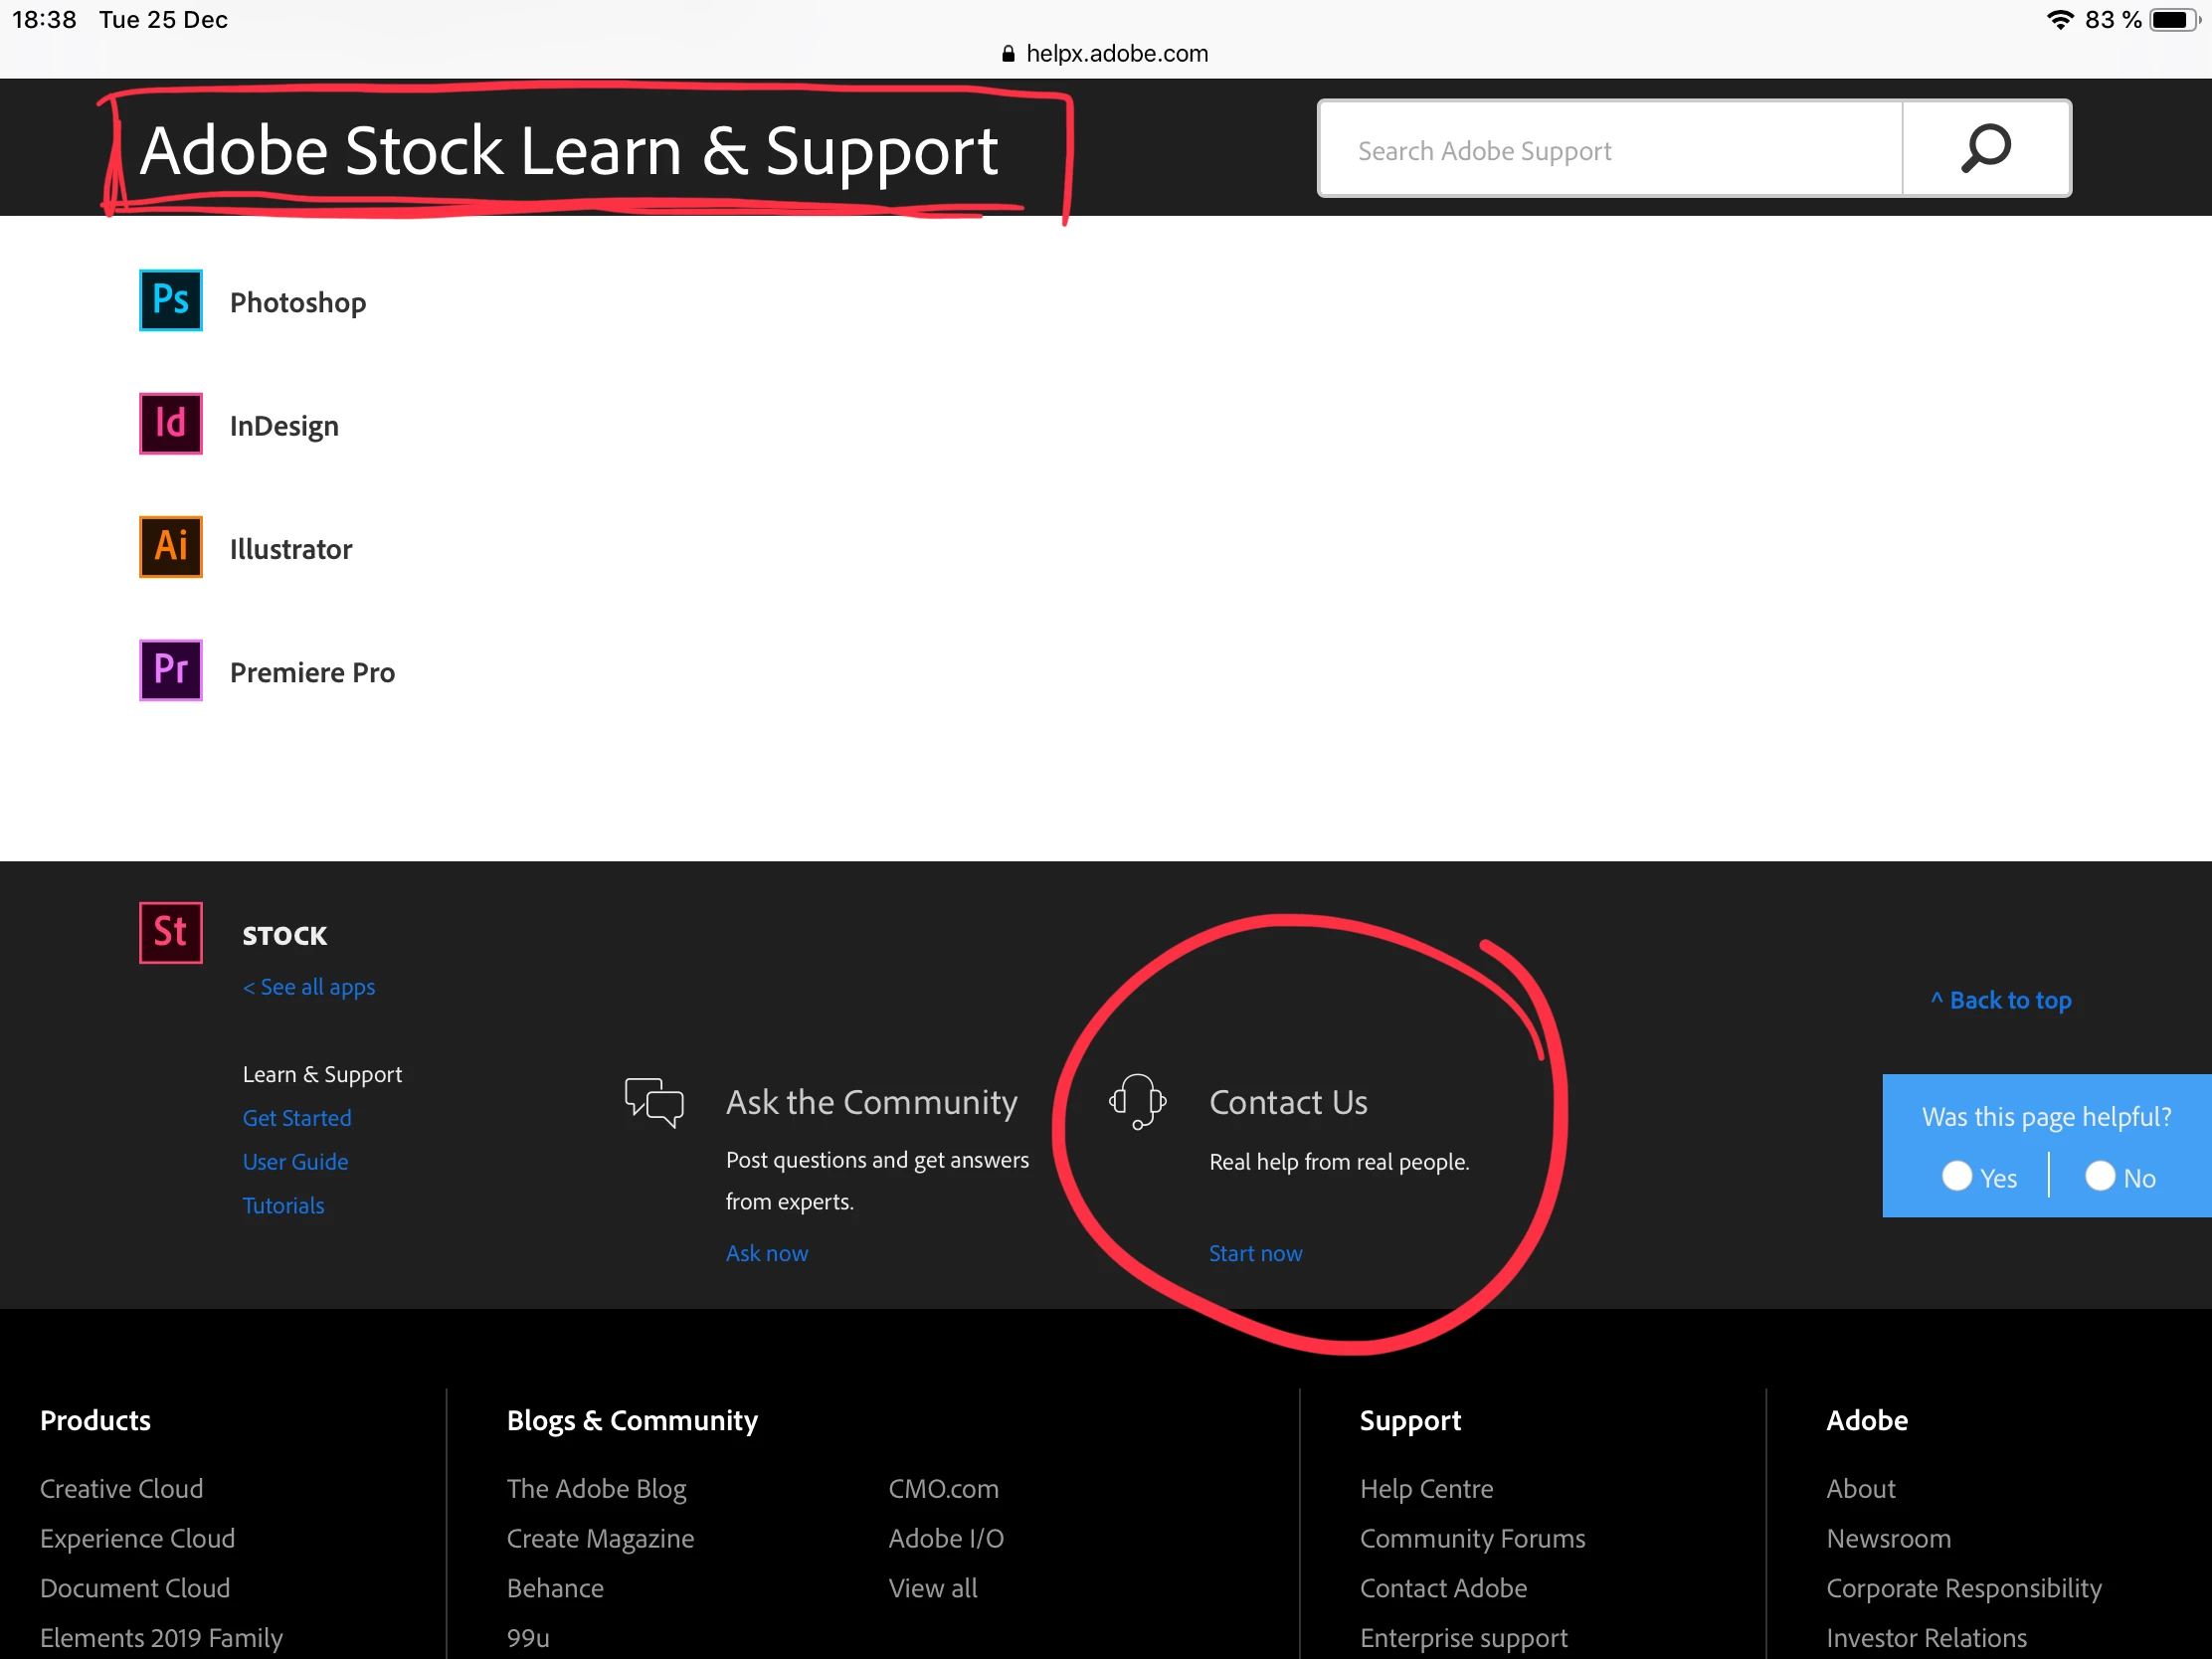Select No for page helpful
The image size is (2212, 1659).
[x=2100, y=1176]
